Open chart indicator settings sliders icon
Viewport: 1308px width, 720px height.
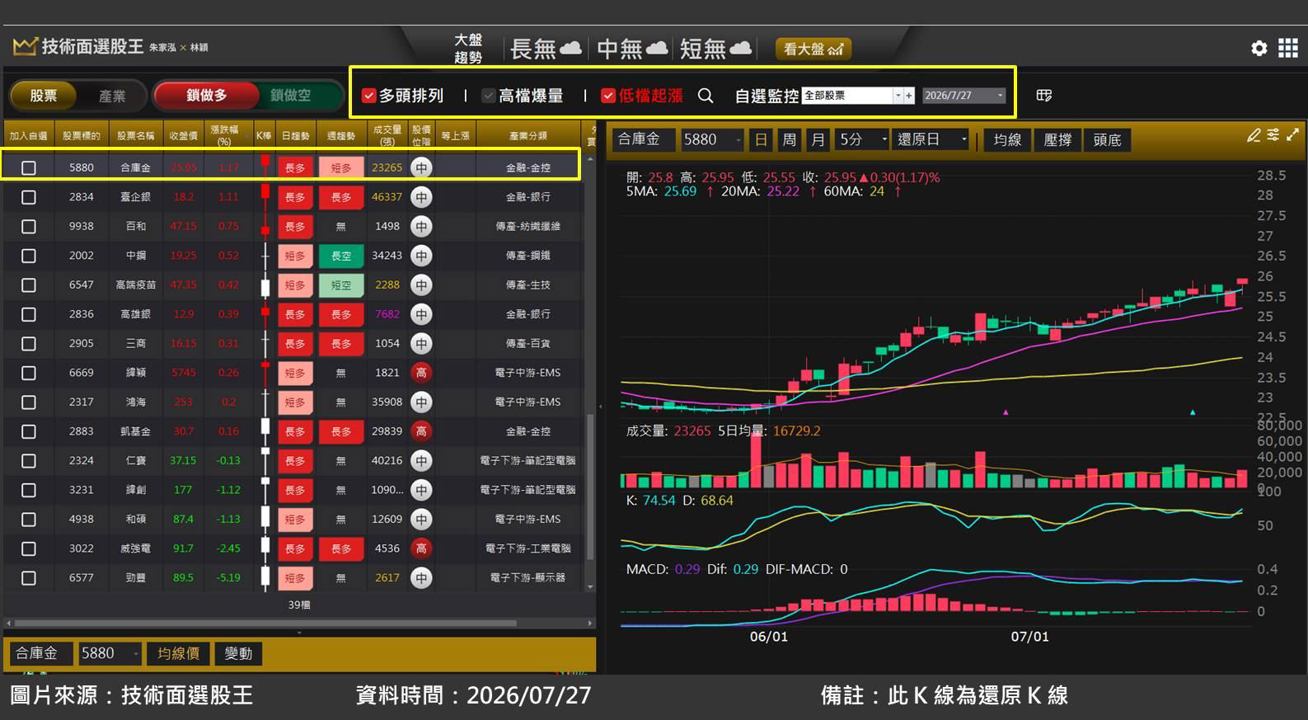(x=1273, y=135)
